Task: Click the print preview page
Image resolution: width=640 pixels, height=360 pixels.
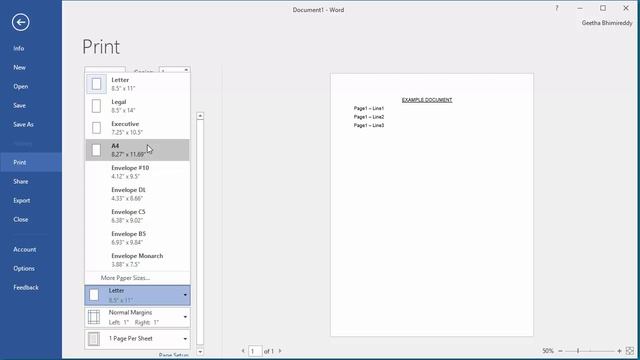Action: (x=432, y=205)
